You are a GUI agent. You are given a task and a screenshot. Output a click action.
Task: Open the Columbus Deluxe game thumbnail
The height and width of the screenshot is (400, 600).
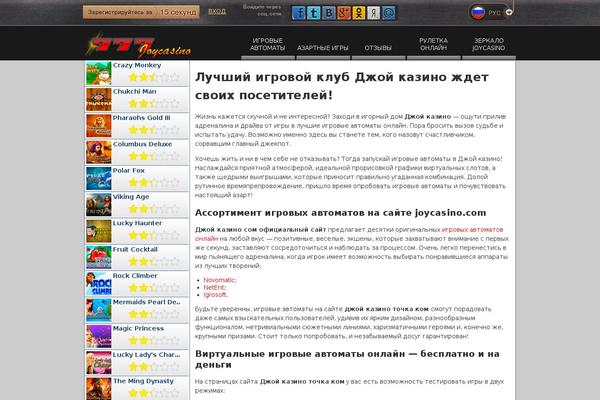click(99, 152)
